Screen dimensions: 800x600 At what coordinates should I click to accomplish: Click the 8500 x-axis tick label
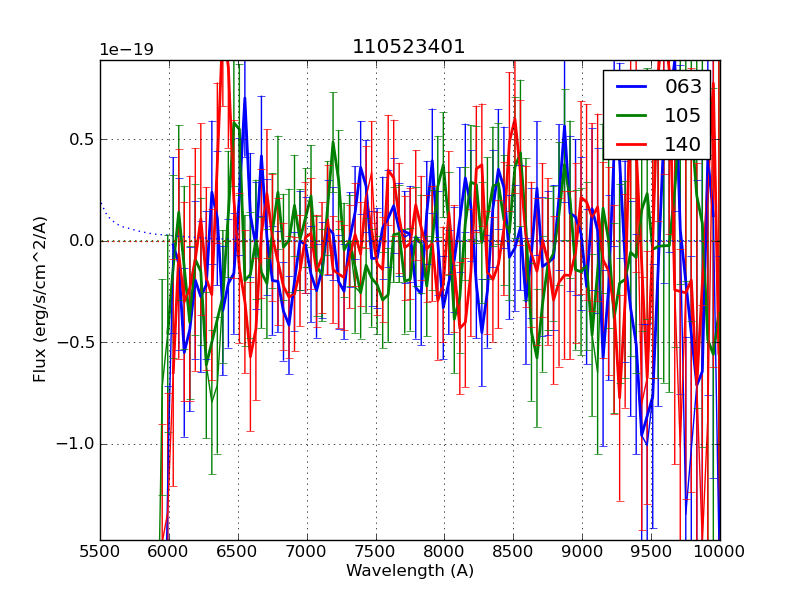pyautogui.click(x=514, y=551)
